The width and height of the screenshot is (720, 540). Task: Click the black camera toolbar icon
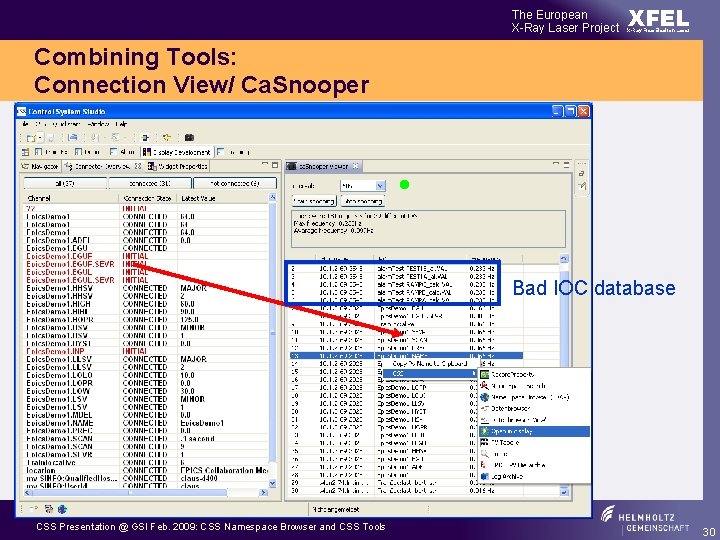[x=189, y=137]
